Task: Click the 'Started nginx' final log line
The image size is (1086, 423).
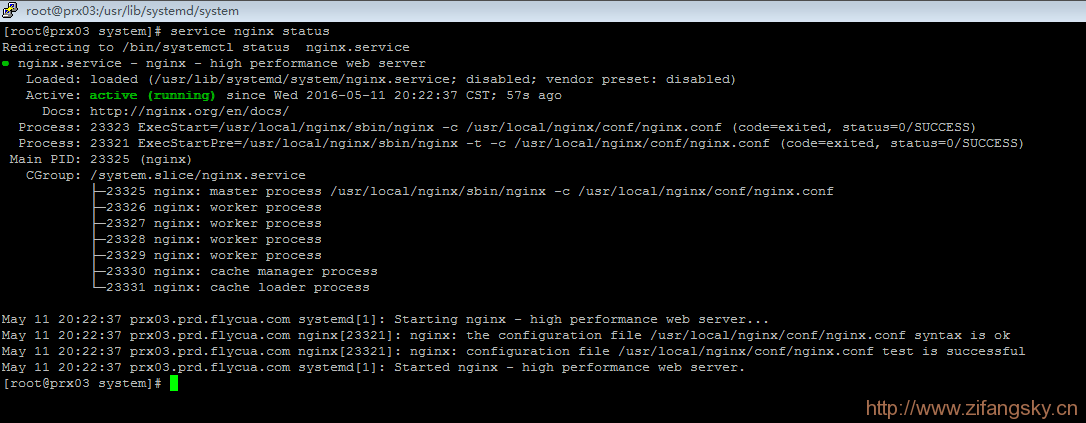Action: pos(373,368)
